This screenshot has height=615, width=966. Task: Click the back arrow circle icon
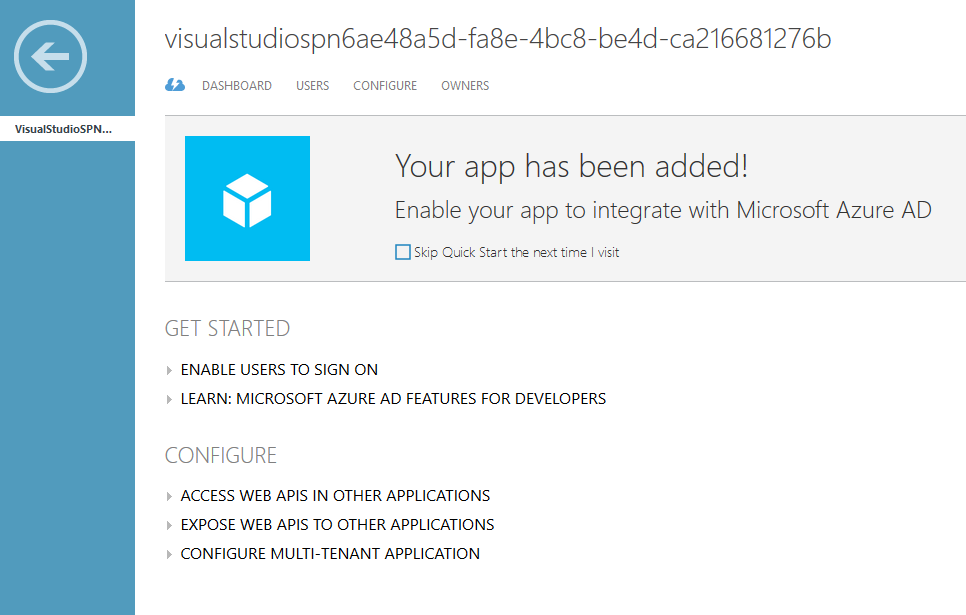click(50, 58)
